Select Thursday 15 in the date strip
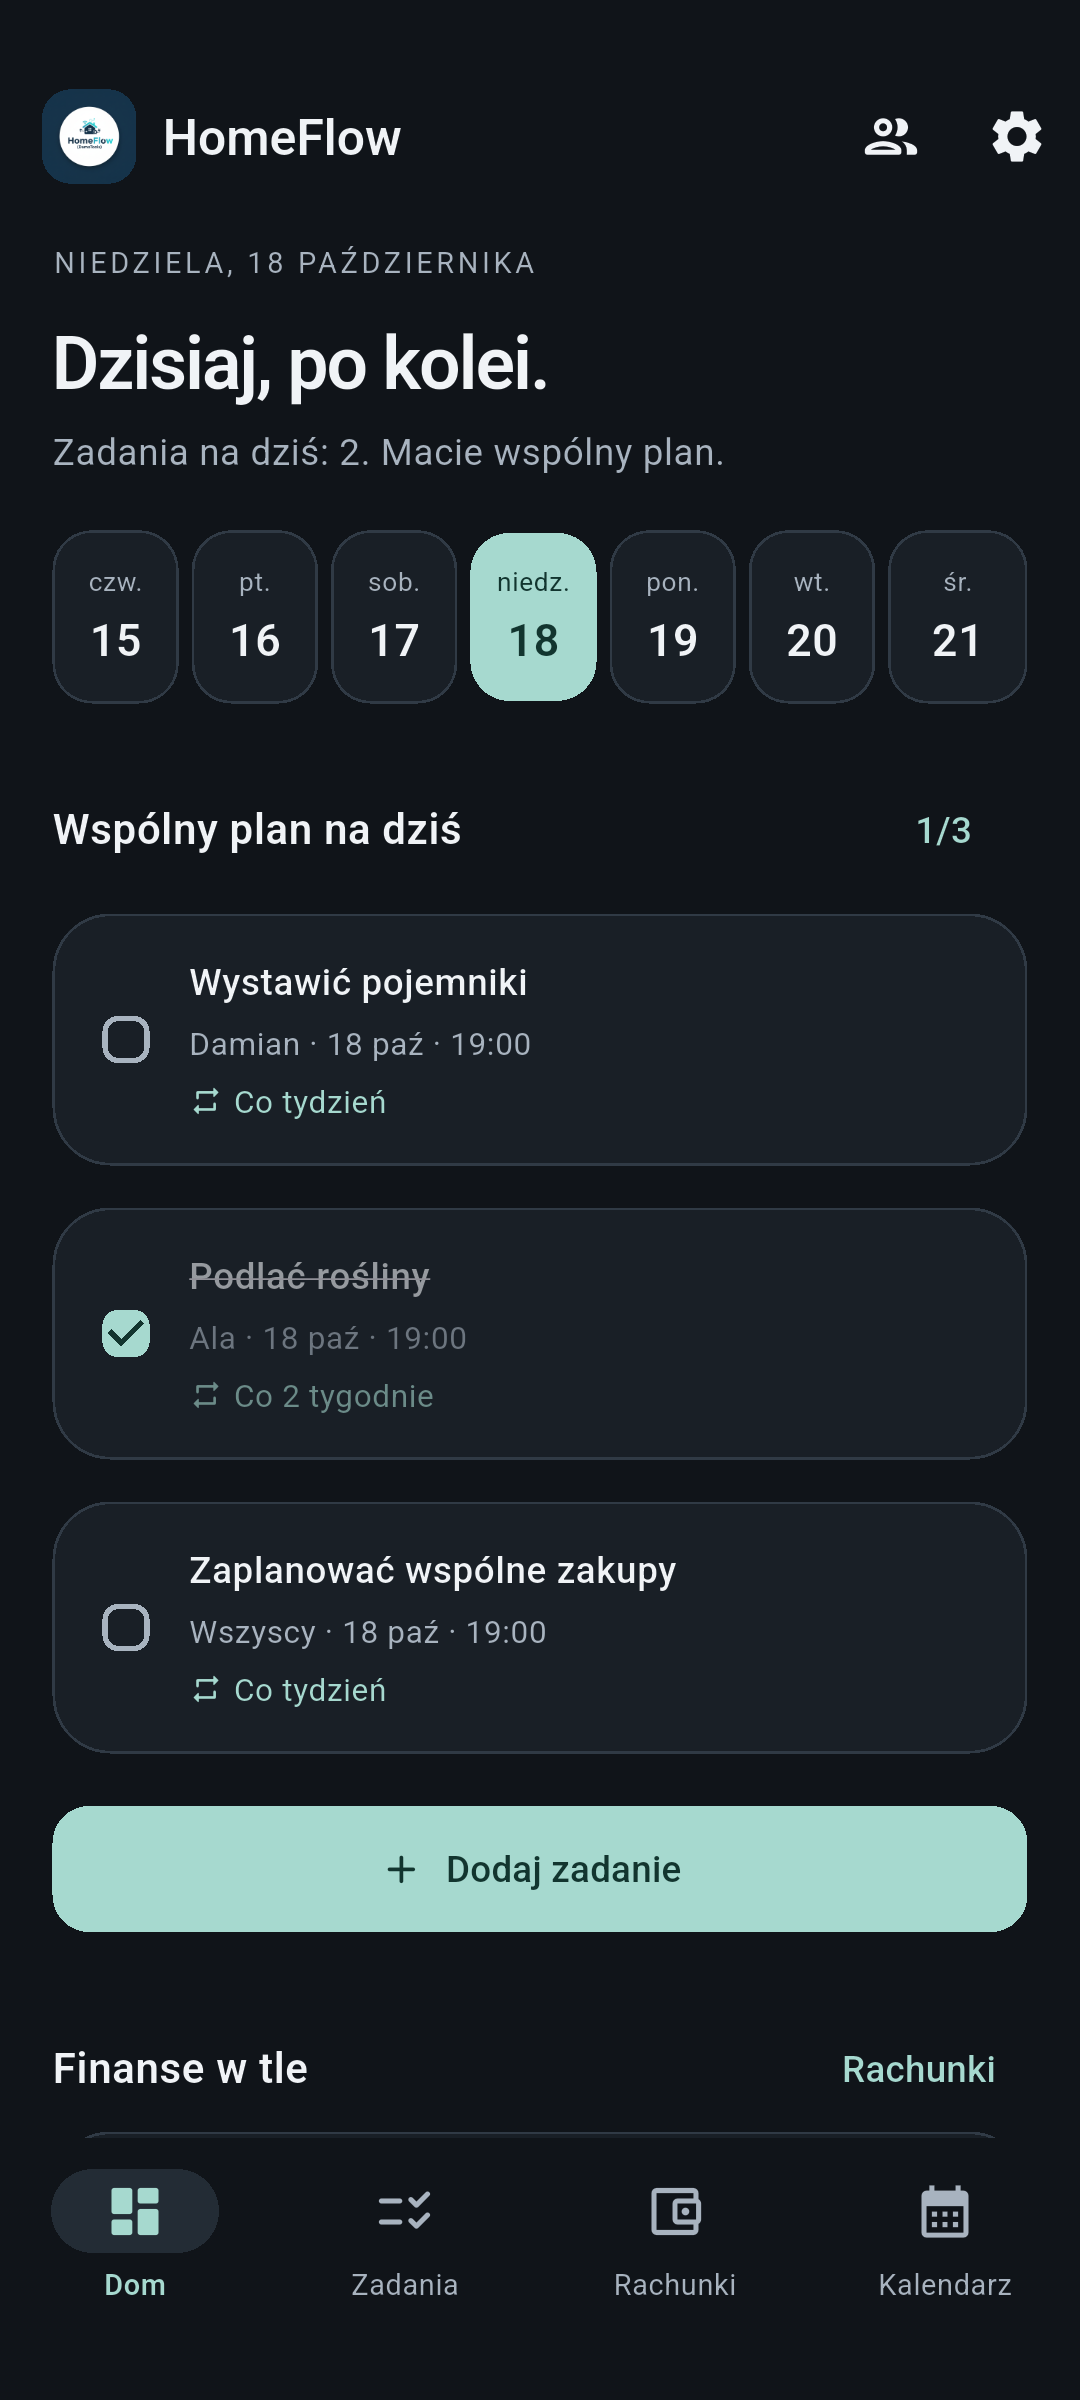Viewport: 1080px width, 2400px height. pyautogui.click(x=116, y=617)
